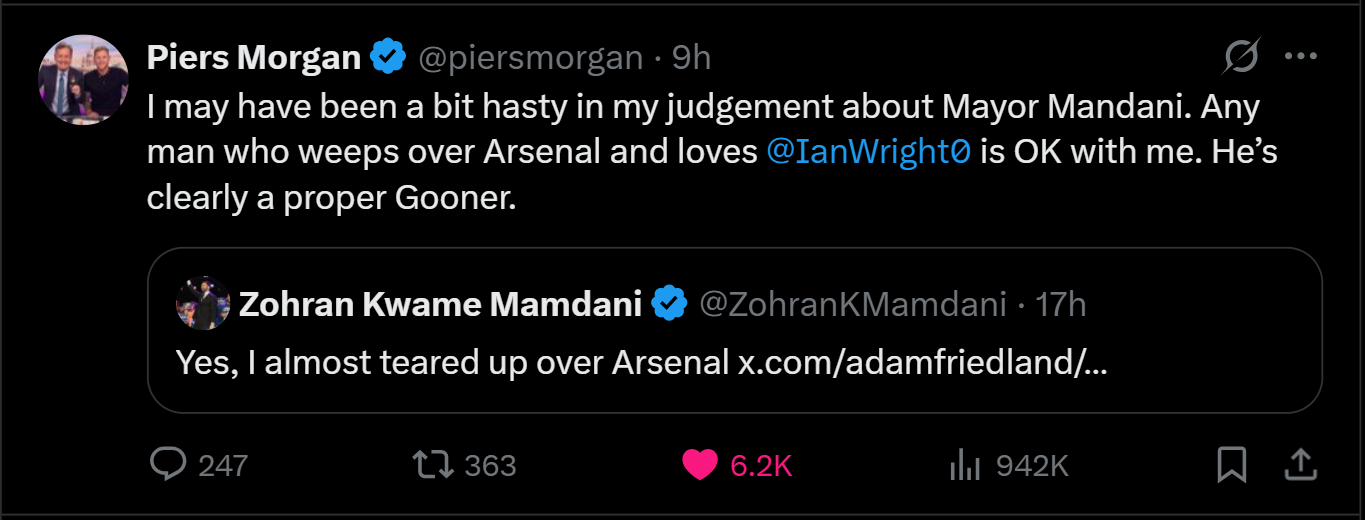The width and height of the screenshot is (1365, 520).
Task: Click the 17h quoted post timestamp
Action: [x=1061, y=304]
